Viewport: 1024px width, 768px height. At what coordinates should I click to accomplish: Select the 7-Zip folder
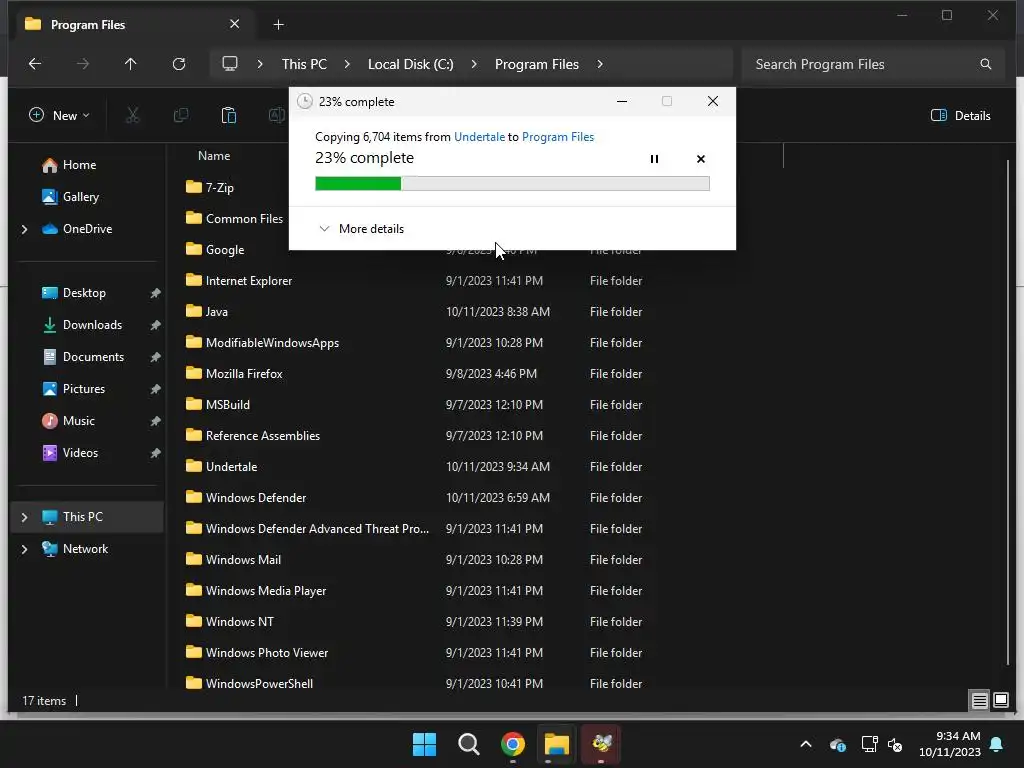(219, 187)
